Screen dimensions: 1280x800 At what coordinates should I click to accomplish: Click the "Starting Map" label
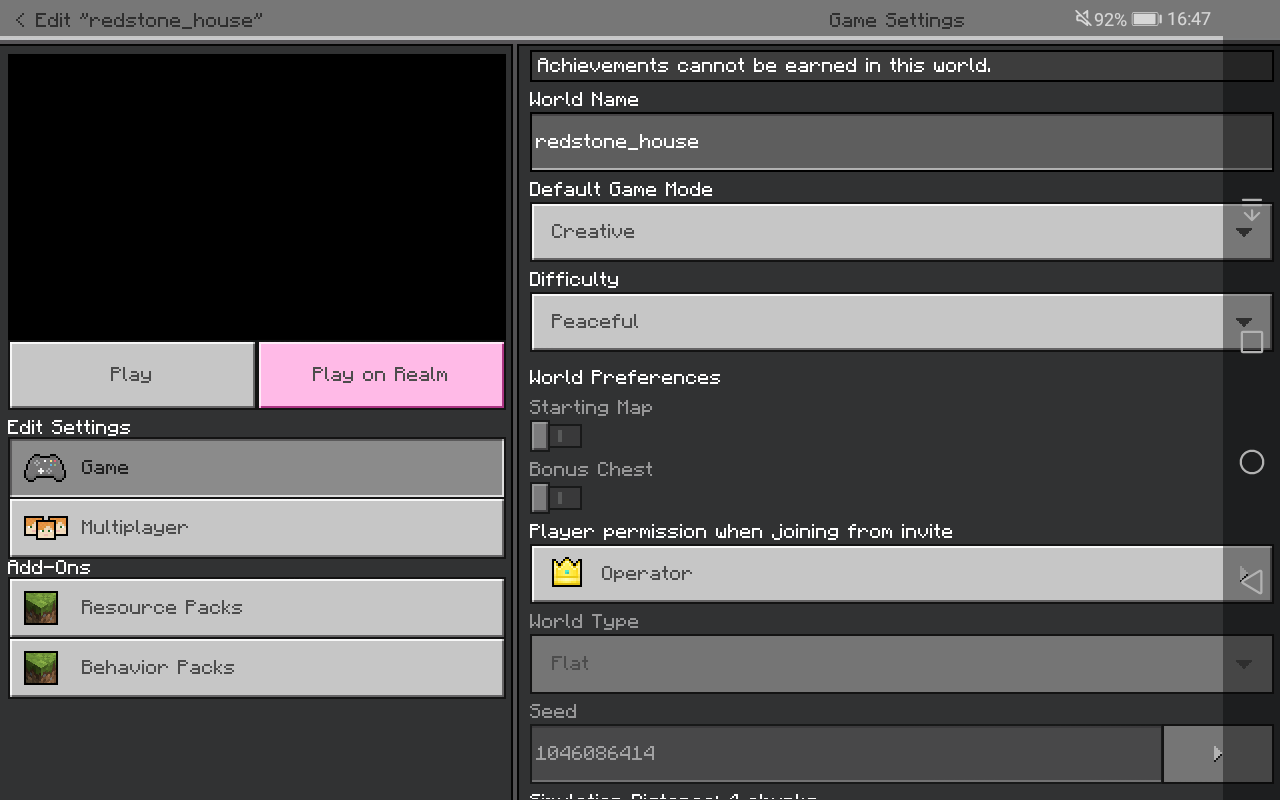click(591, 408)
